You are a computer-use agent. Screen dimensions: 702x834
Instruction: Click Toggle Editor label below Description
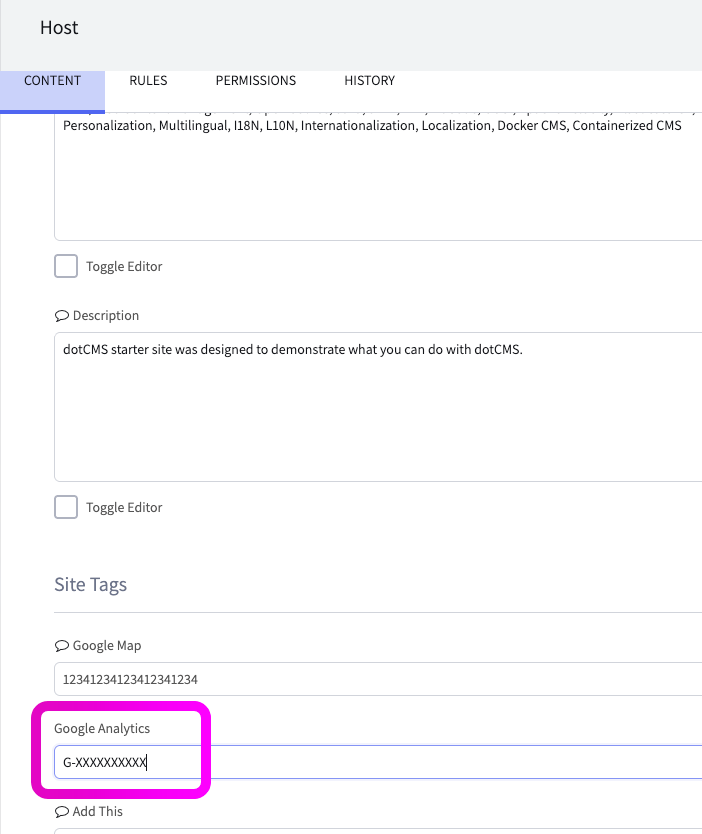point(124,508)
